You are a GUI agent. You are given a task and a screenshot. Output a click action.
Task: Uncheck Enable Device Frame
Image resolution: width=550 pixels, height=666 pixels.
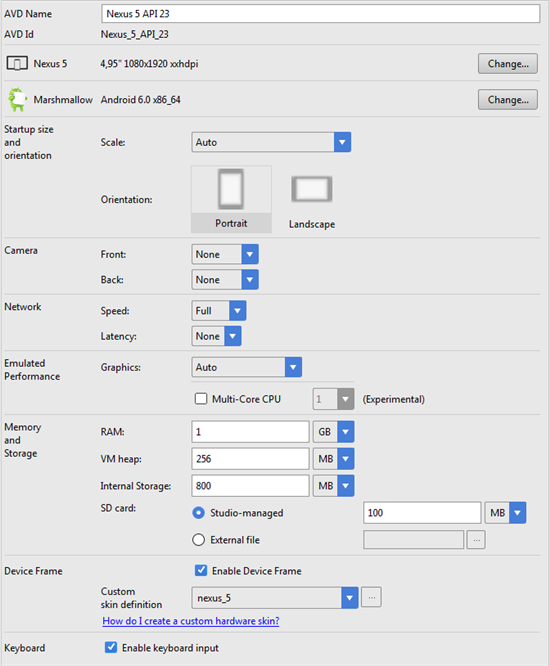(x=201, y=570)
